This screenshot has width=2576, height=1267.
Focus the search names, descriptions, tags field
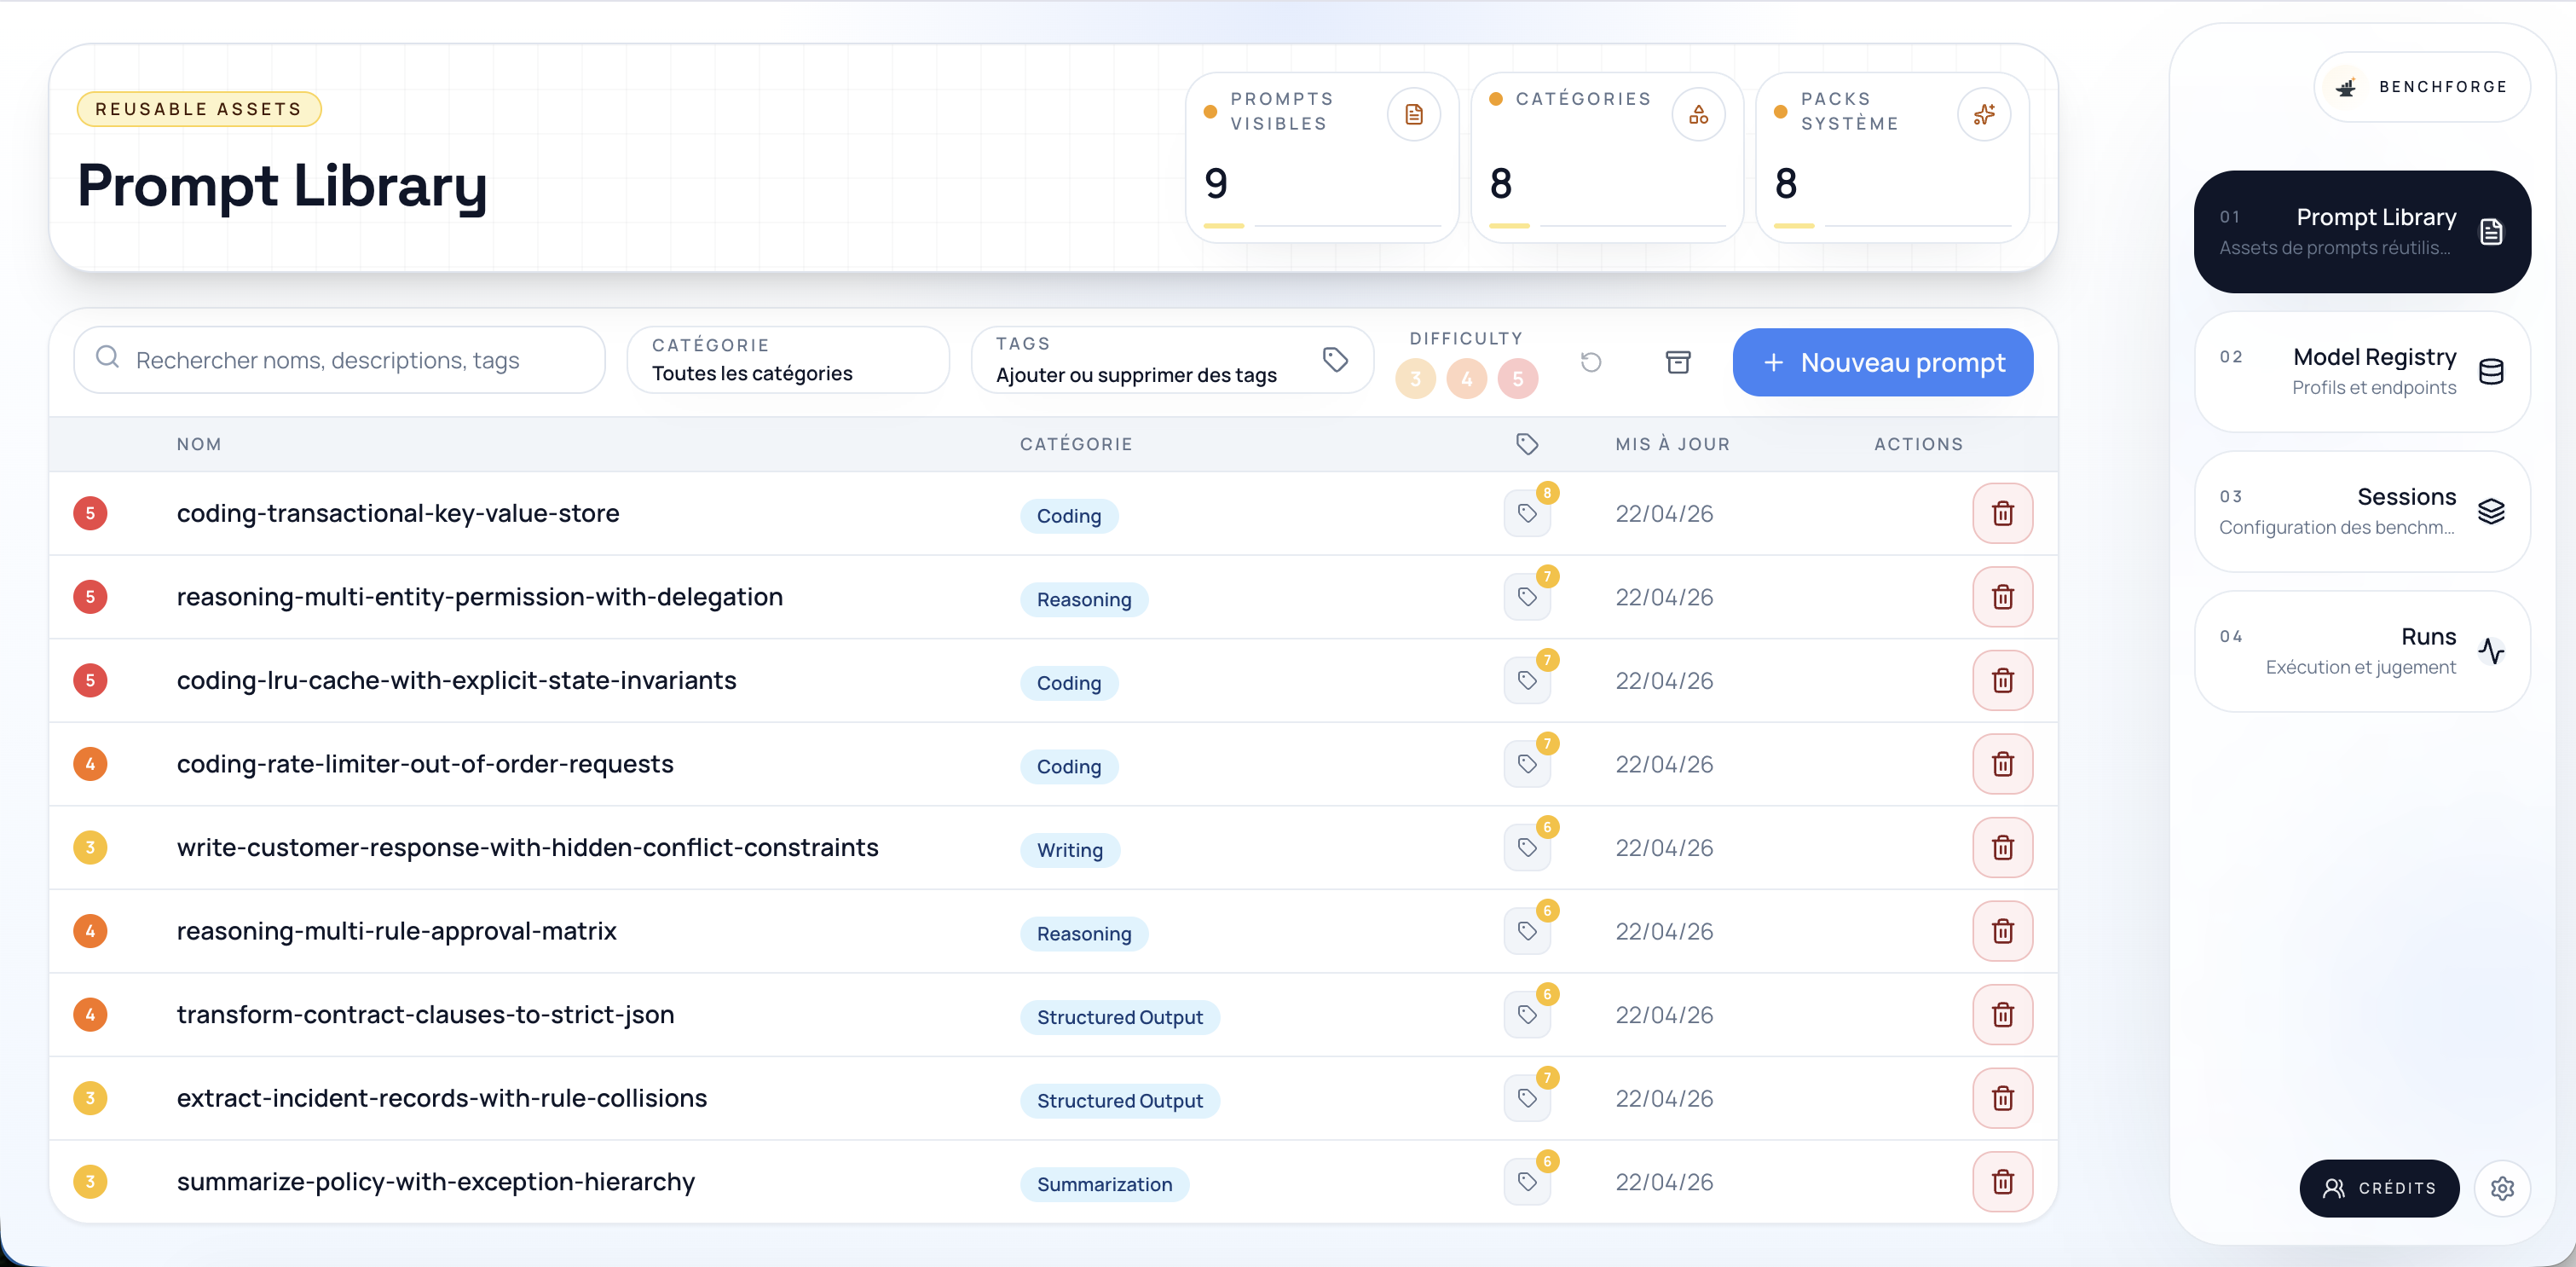tap(340, 360)
